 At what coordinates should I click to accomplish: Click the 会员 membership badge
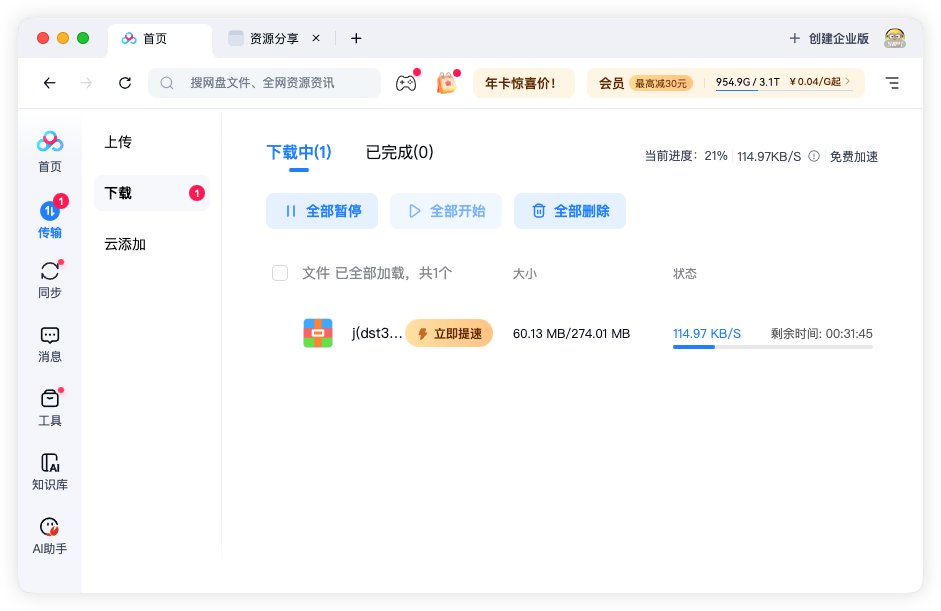612,83
